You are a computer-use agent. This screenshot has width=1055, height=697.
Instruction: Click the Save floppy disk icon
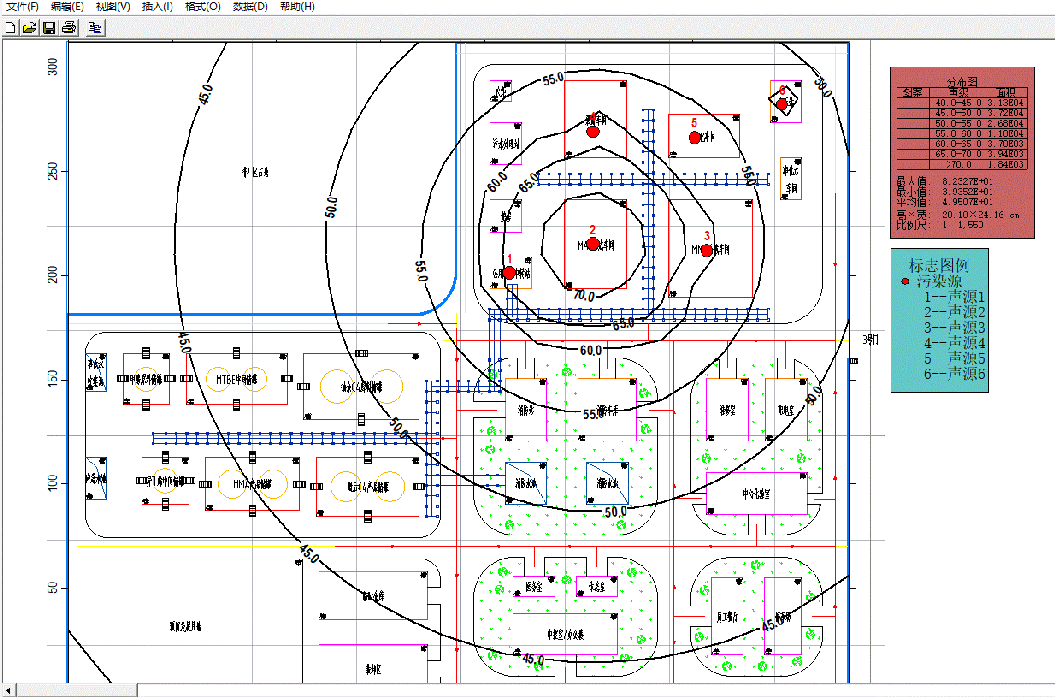(x=48, y=28)
